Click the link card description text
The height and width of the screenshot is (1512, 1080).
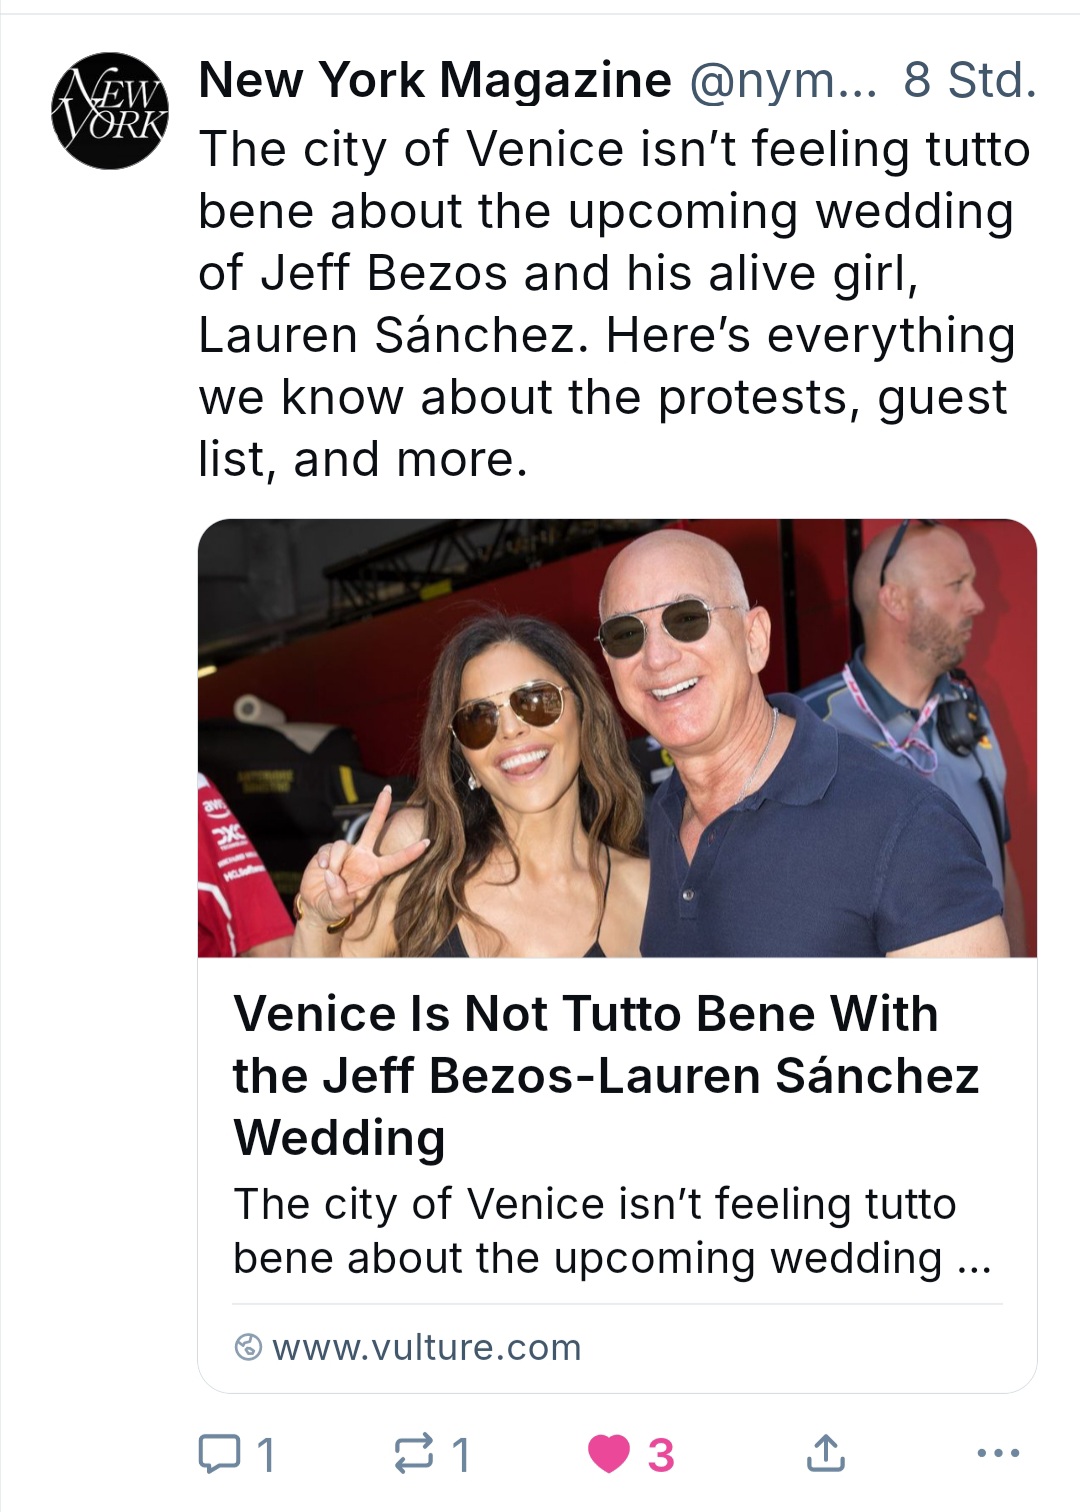(612, 1231)
